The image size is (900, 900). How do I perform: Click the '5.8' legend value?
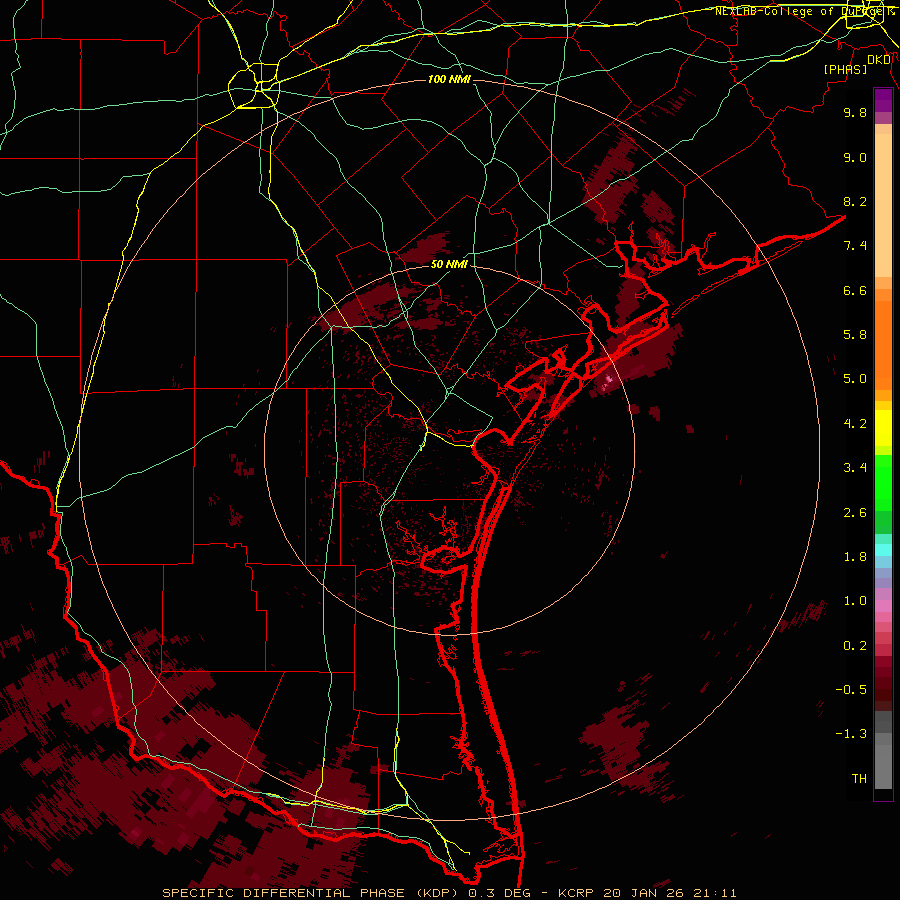[x=855, y=335]
